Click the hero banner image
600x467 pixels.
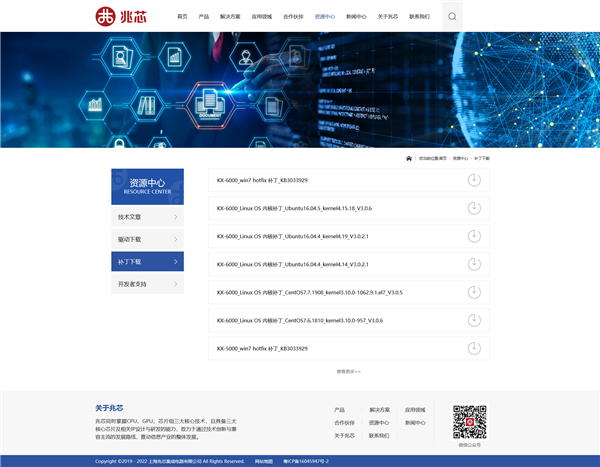pyautogui.click(x=300, y=90)
